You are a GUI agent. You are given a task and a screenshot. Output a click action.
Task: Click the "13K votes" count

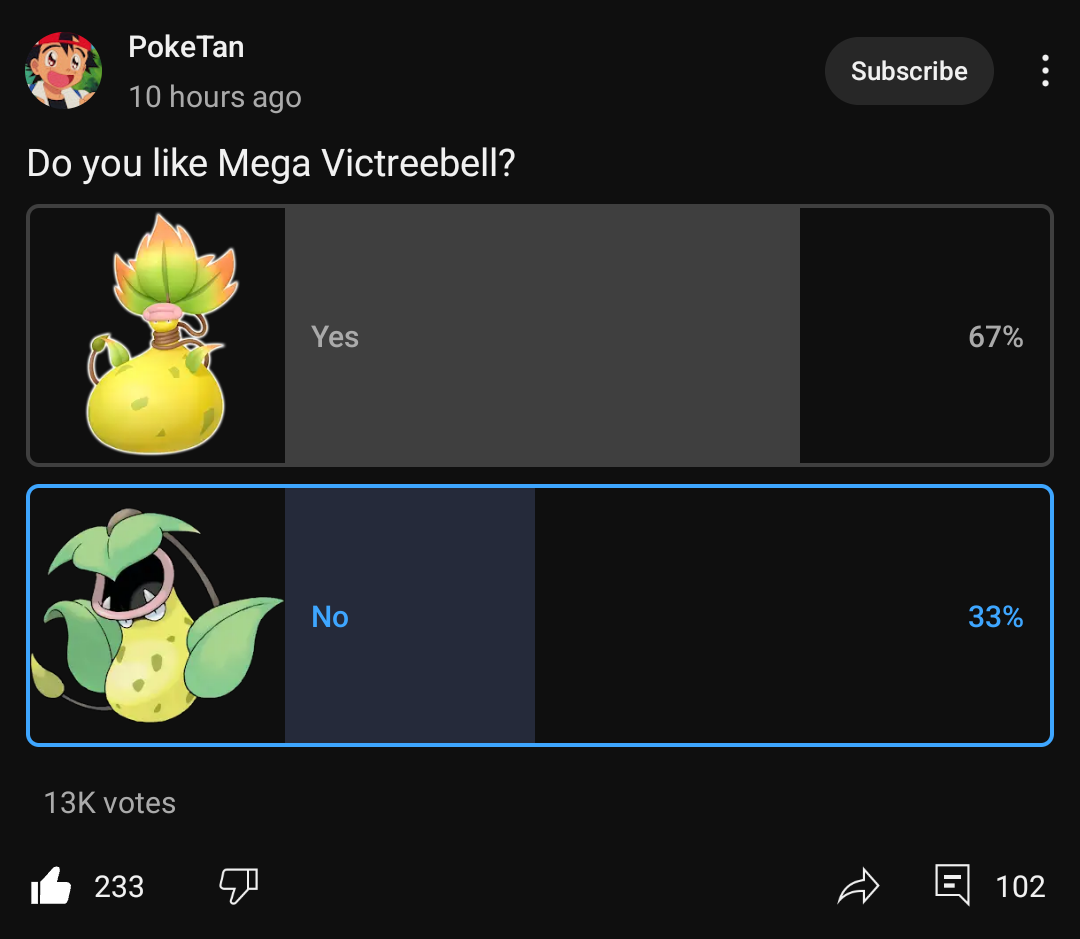[x=110, y=803]
